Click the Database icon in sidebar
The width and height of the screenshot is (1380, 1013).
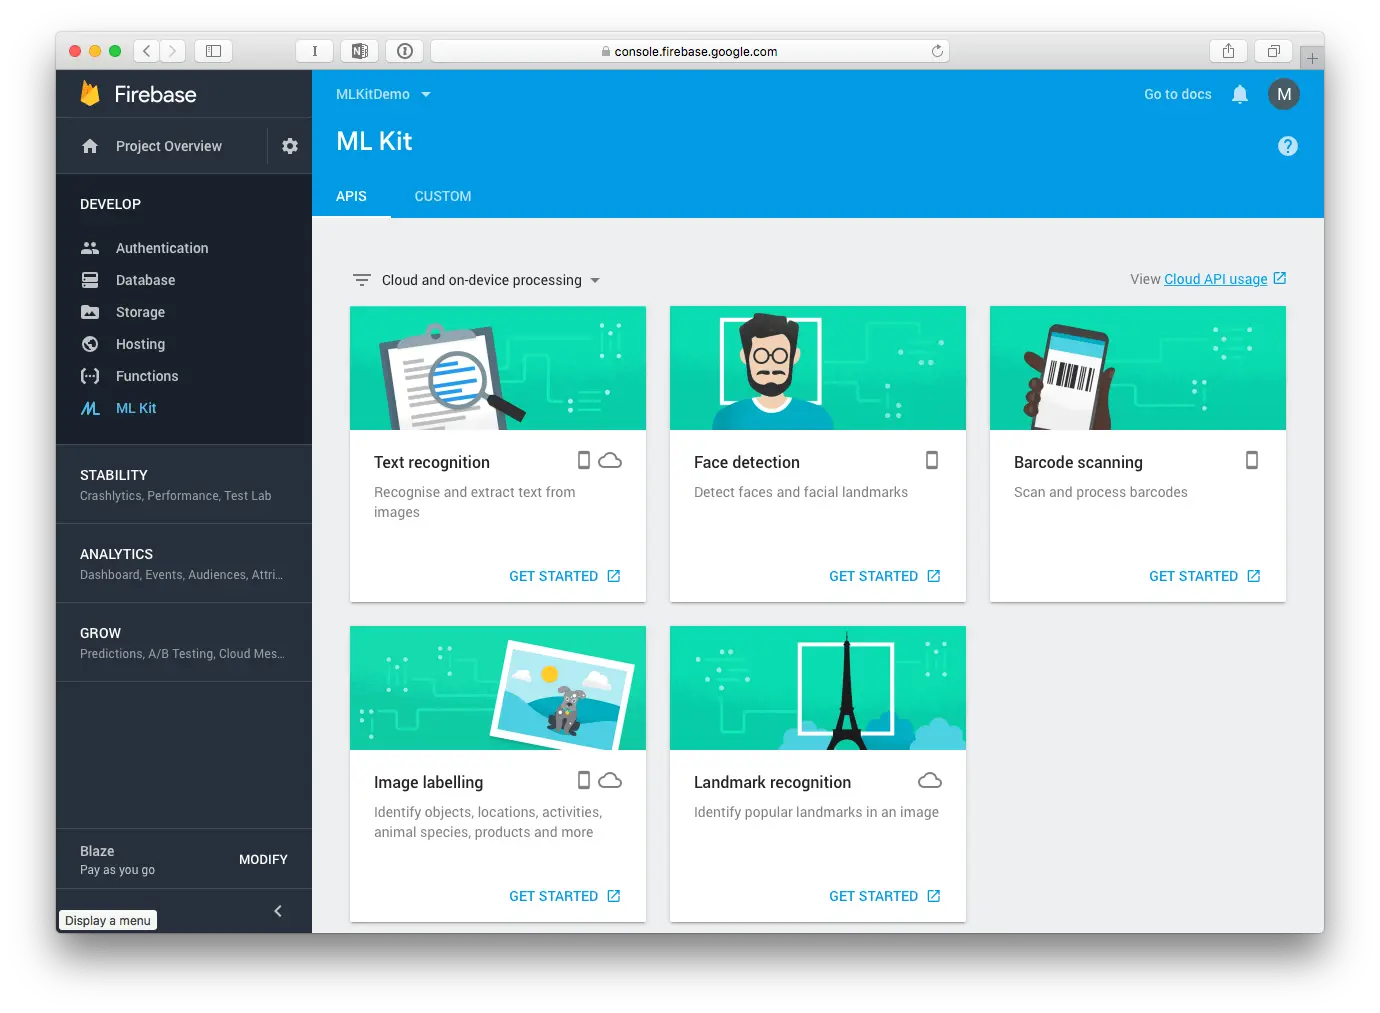[90, 280]
